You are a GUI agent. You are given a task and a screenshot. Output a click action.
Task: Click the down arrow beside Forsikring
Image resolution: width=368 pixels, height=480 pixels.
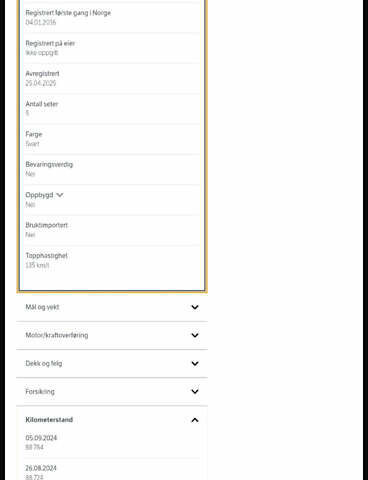(195, 391)
